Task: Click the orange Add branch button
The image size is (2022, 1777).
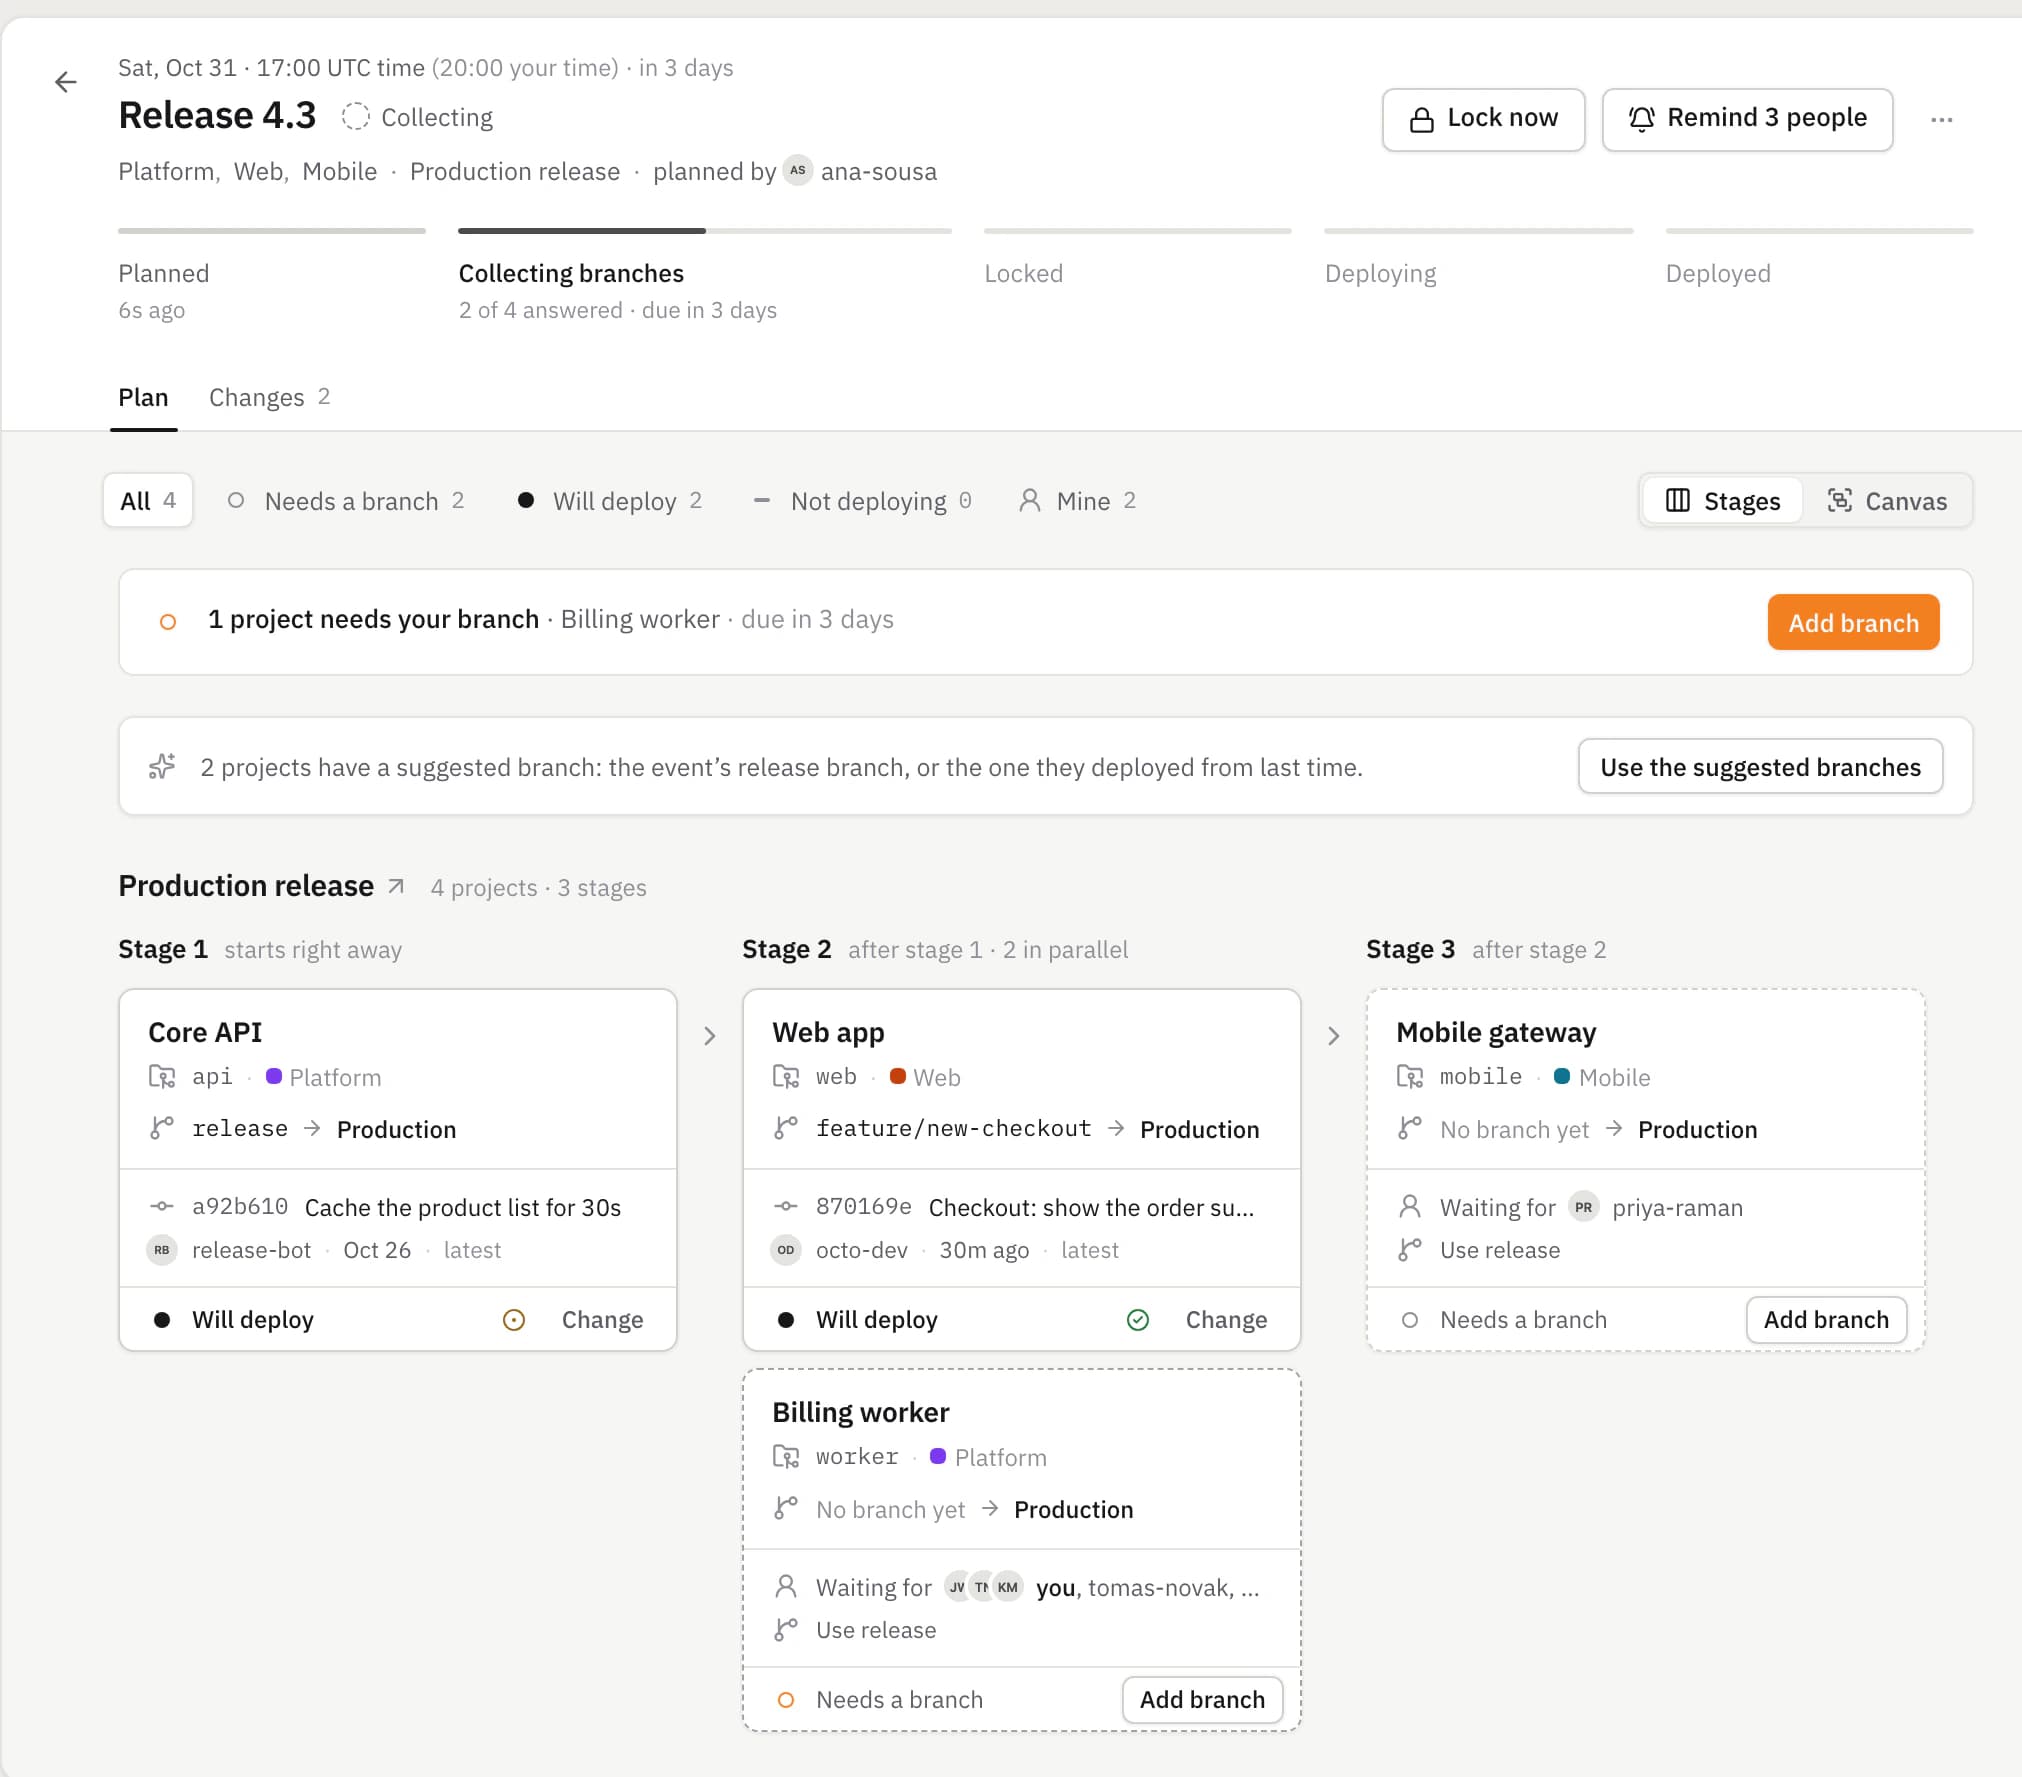Action: point(1853,622)
